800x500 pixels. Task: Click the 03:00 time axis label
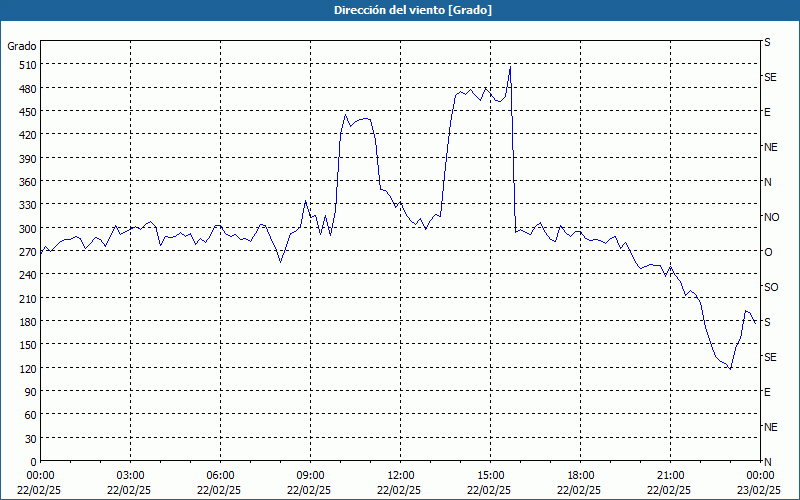coord(130,476)
